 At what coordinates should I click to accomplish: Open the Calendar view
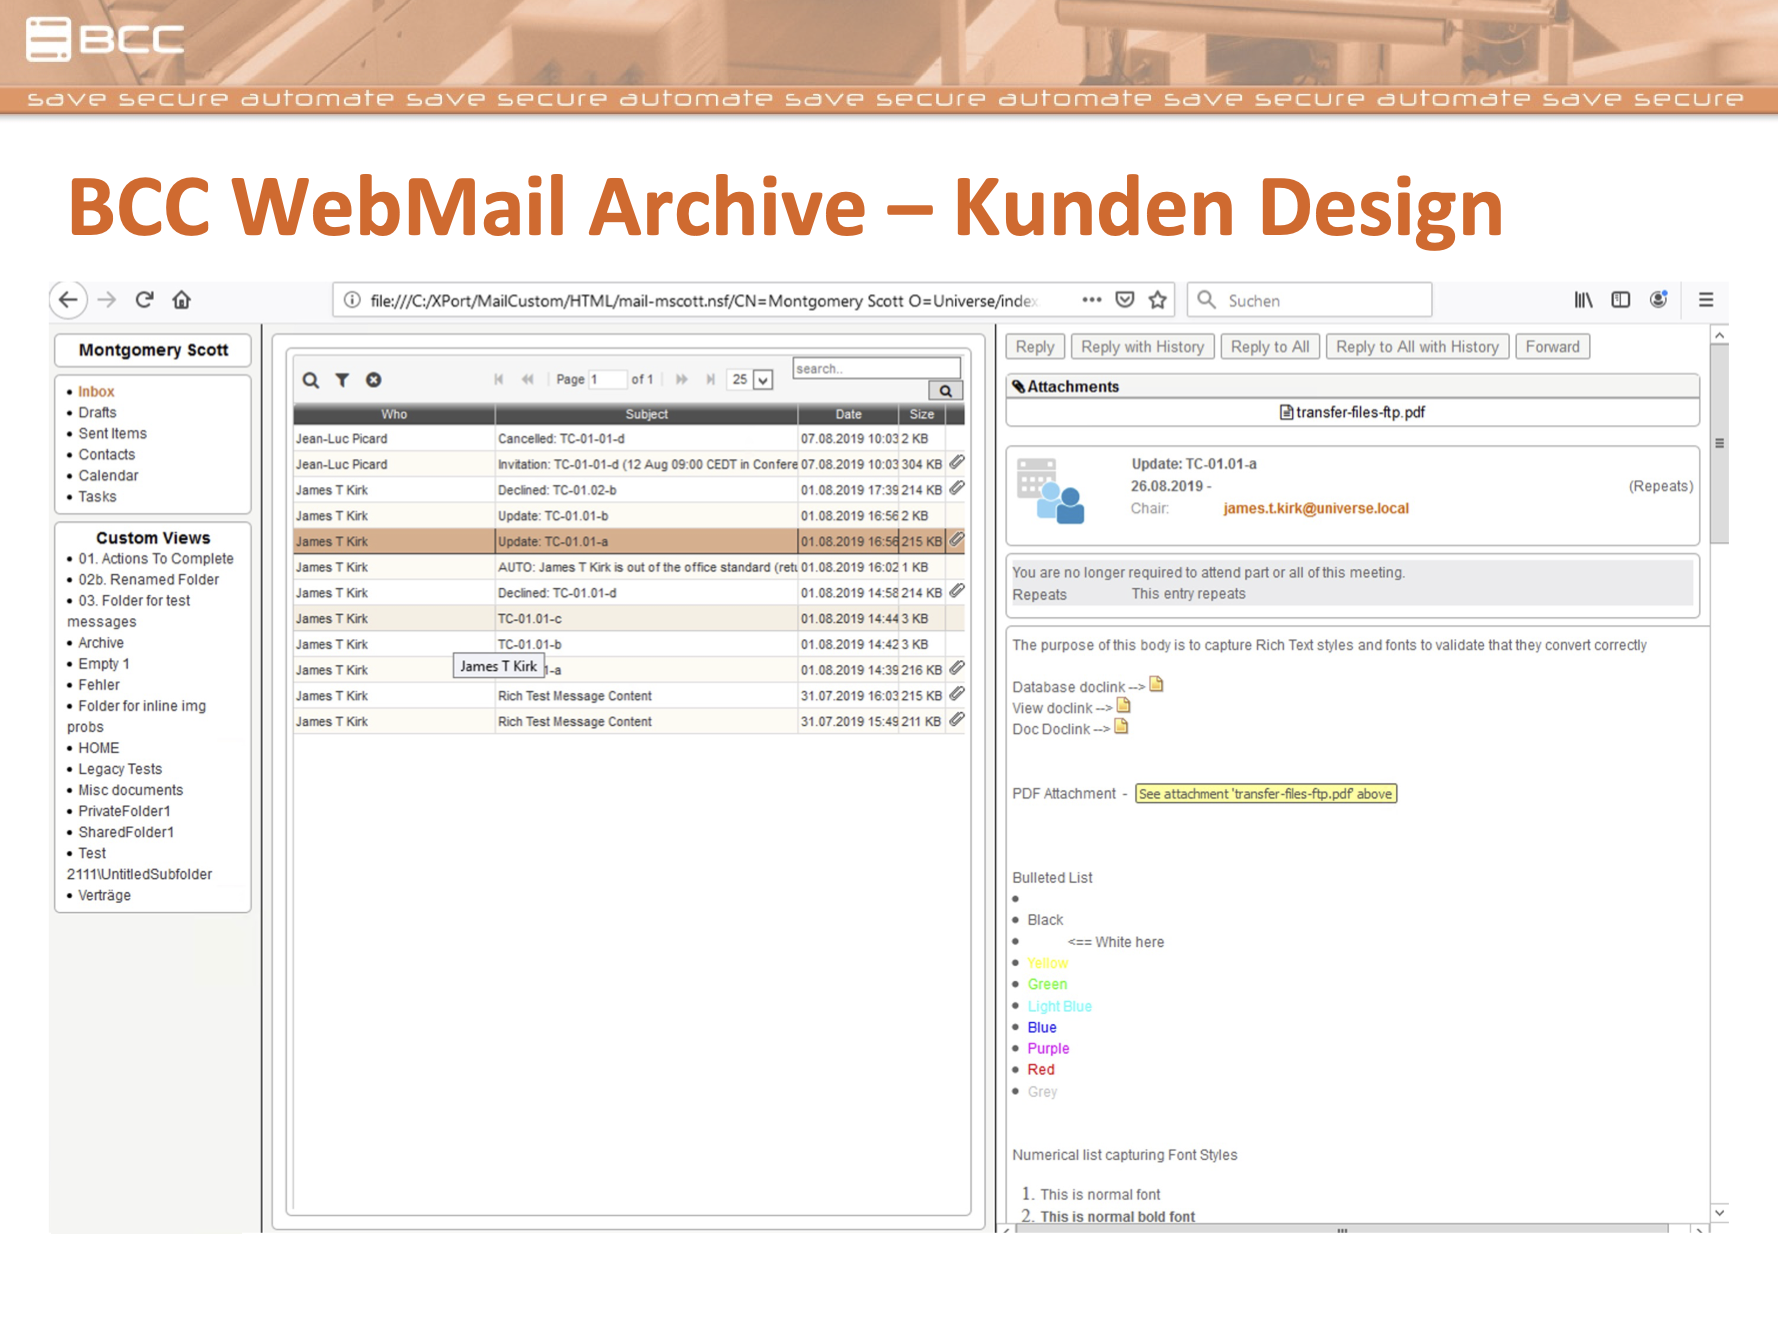[x=108, y=475]
